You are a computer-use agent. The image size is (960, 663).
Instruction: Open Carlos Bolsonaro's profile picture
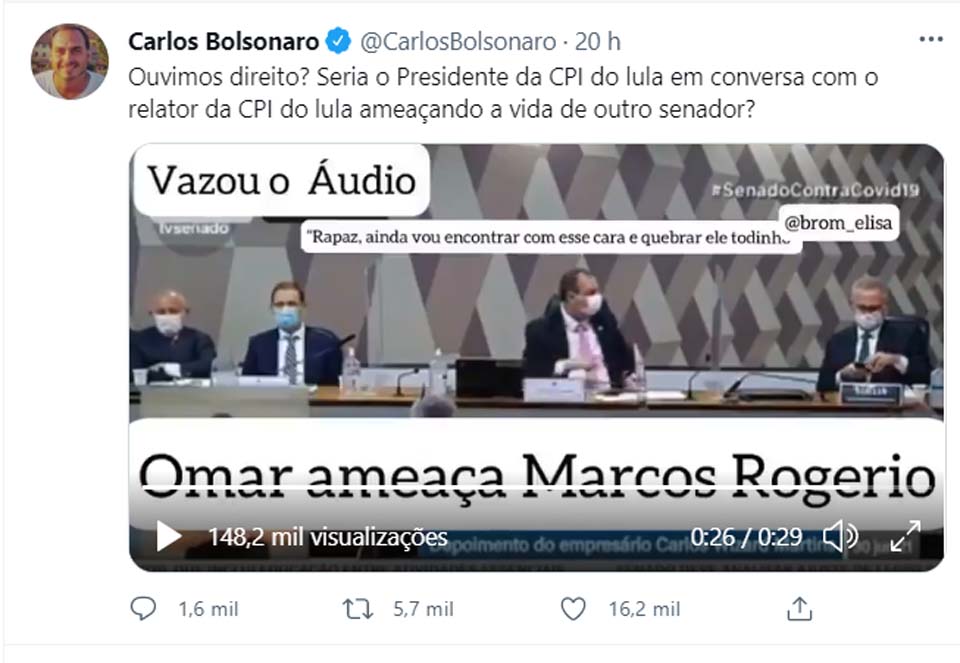70,61
